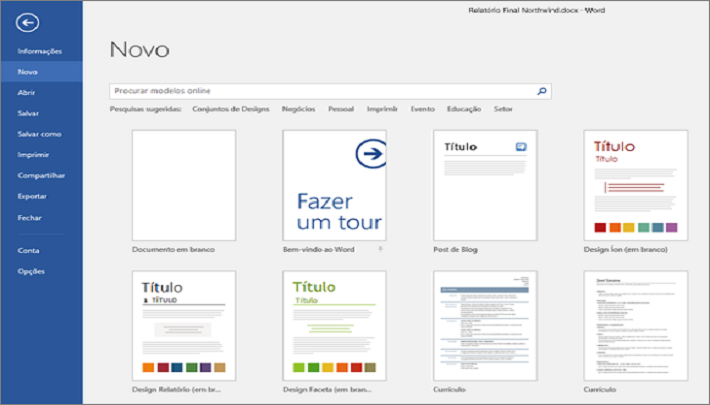
Task: Open the Evento suggested search
Action: [422, 109]
